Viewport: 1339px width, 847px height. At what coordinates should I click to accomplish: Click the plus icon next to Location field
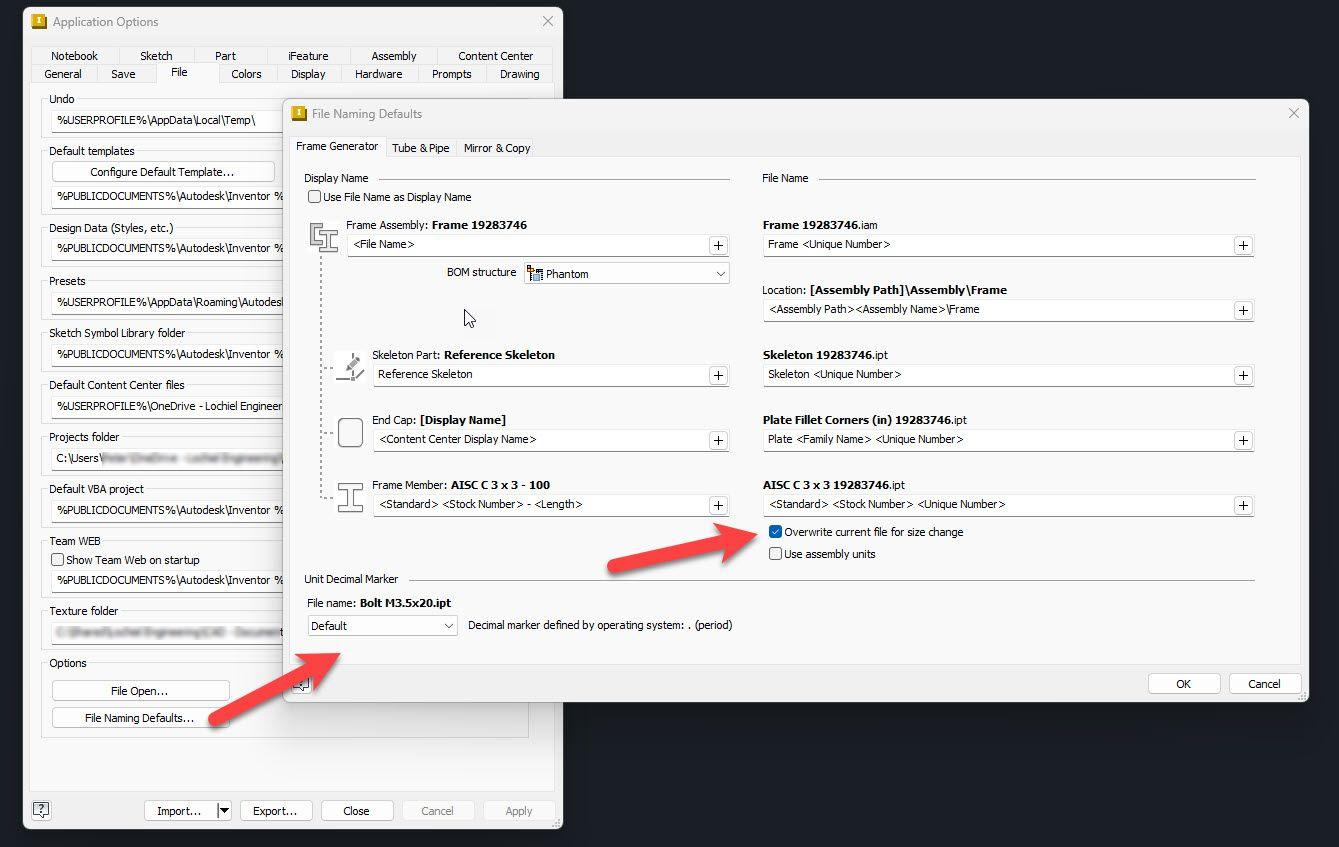pyautogui.click(x=1243, y=309)
